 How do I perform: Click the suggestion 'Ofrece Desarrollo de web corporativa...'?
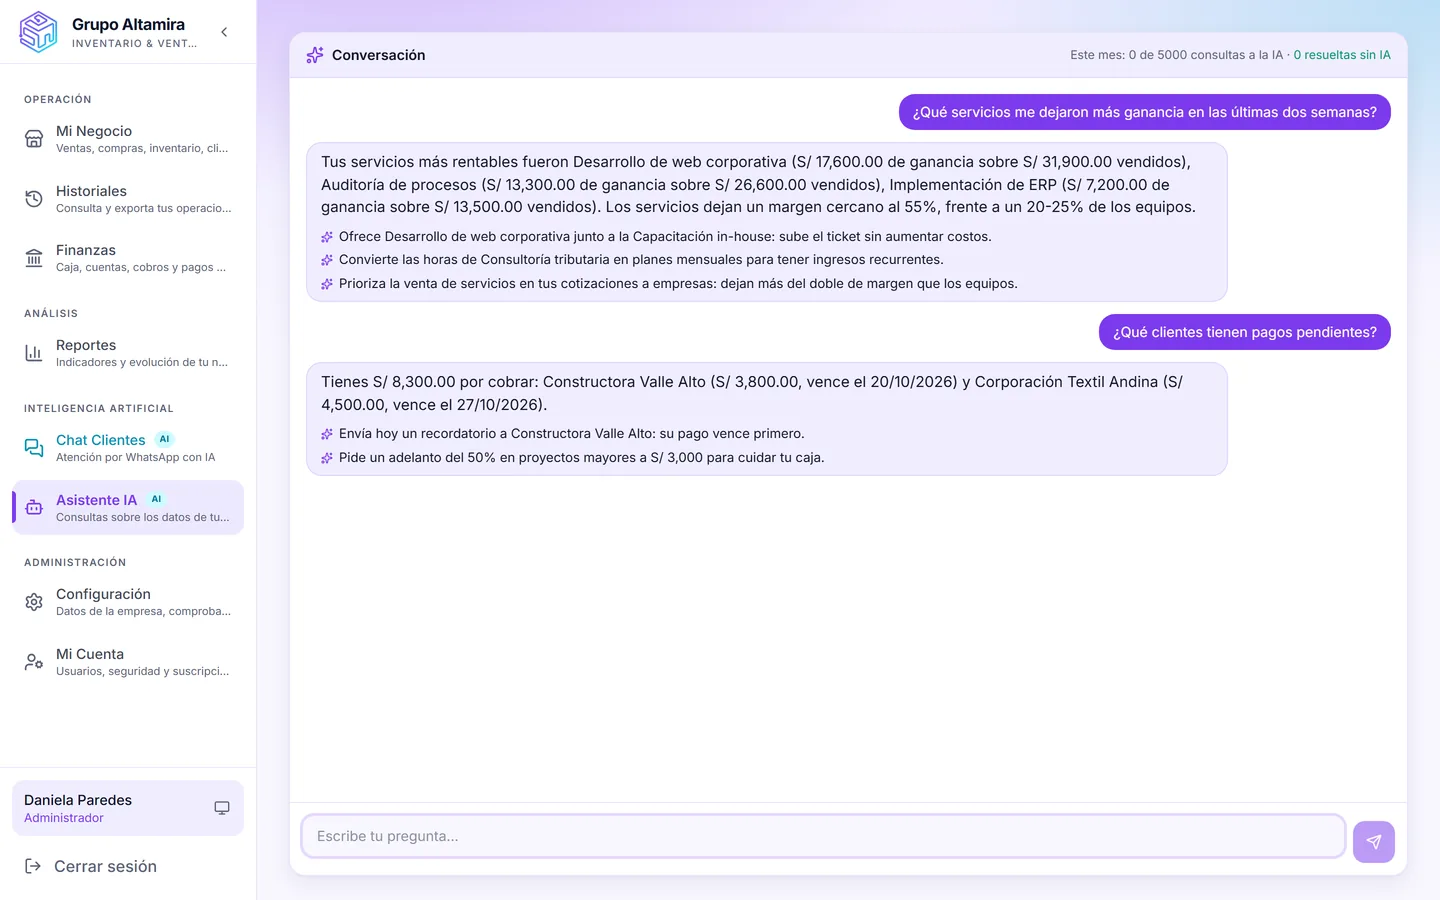665,237
